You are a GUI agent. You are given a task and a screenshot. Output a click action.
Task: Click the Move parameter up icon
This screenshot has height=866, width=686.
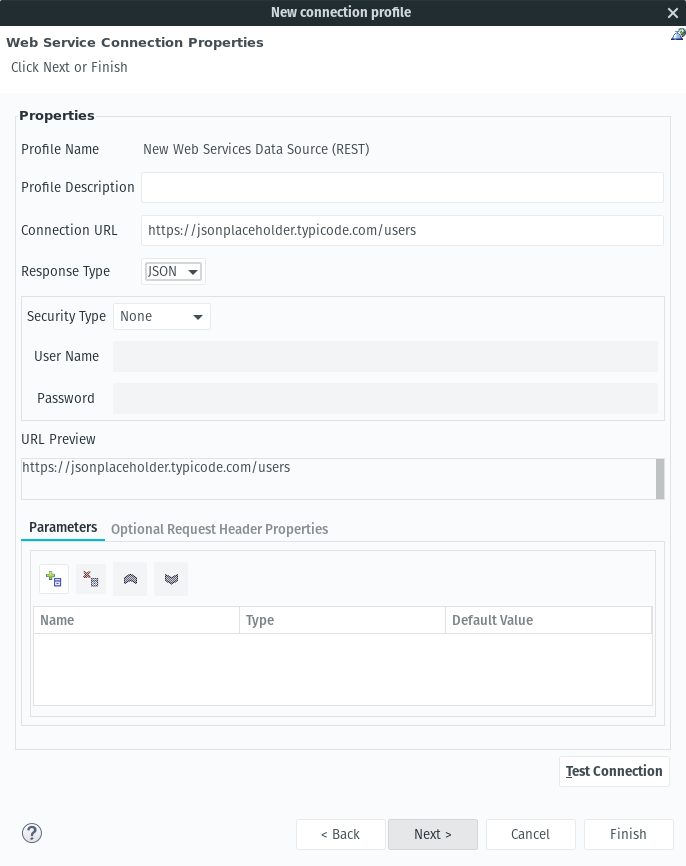tap(130, 579)
